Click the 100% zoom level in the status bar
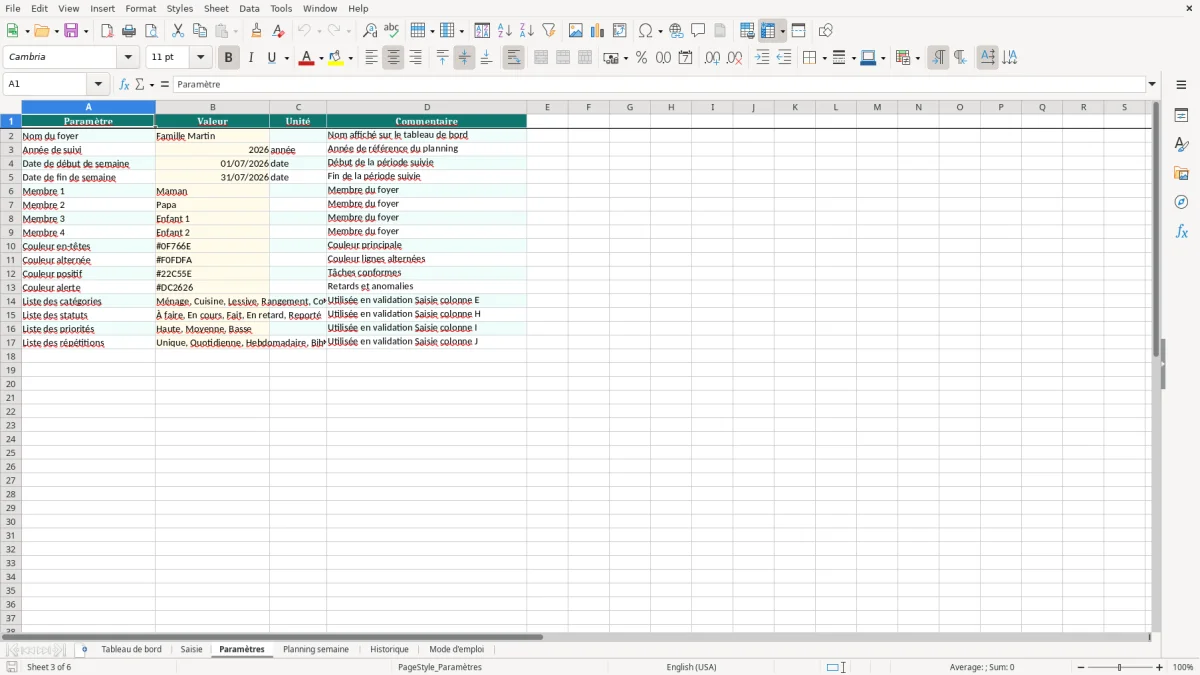The width and height of the screenshot is (1200, 675). 1183,667
